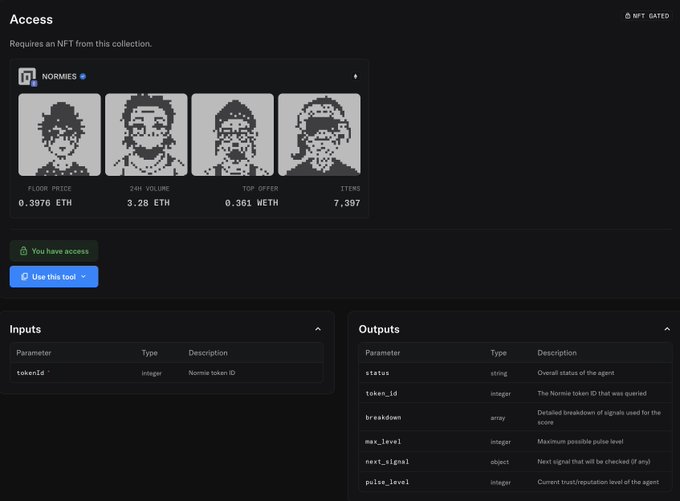
Task: Click the Outputs Parameter column header
Action: [382, 353]
